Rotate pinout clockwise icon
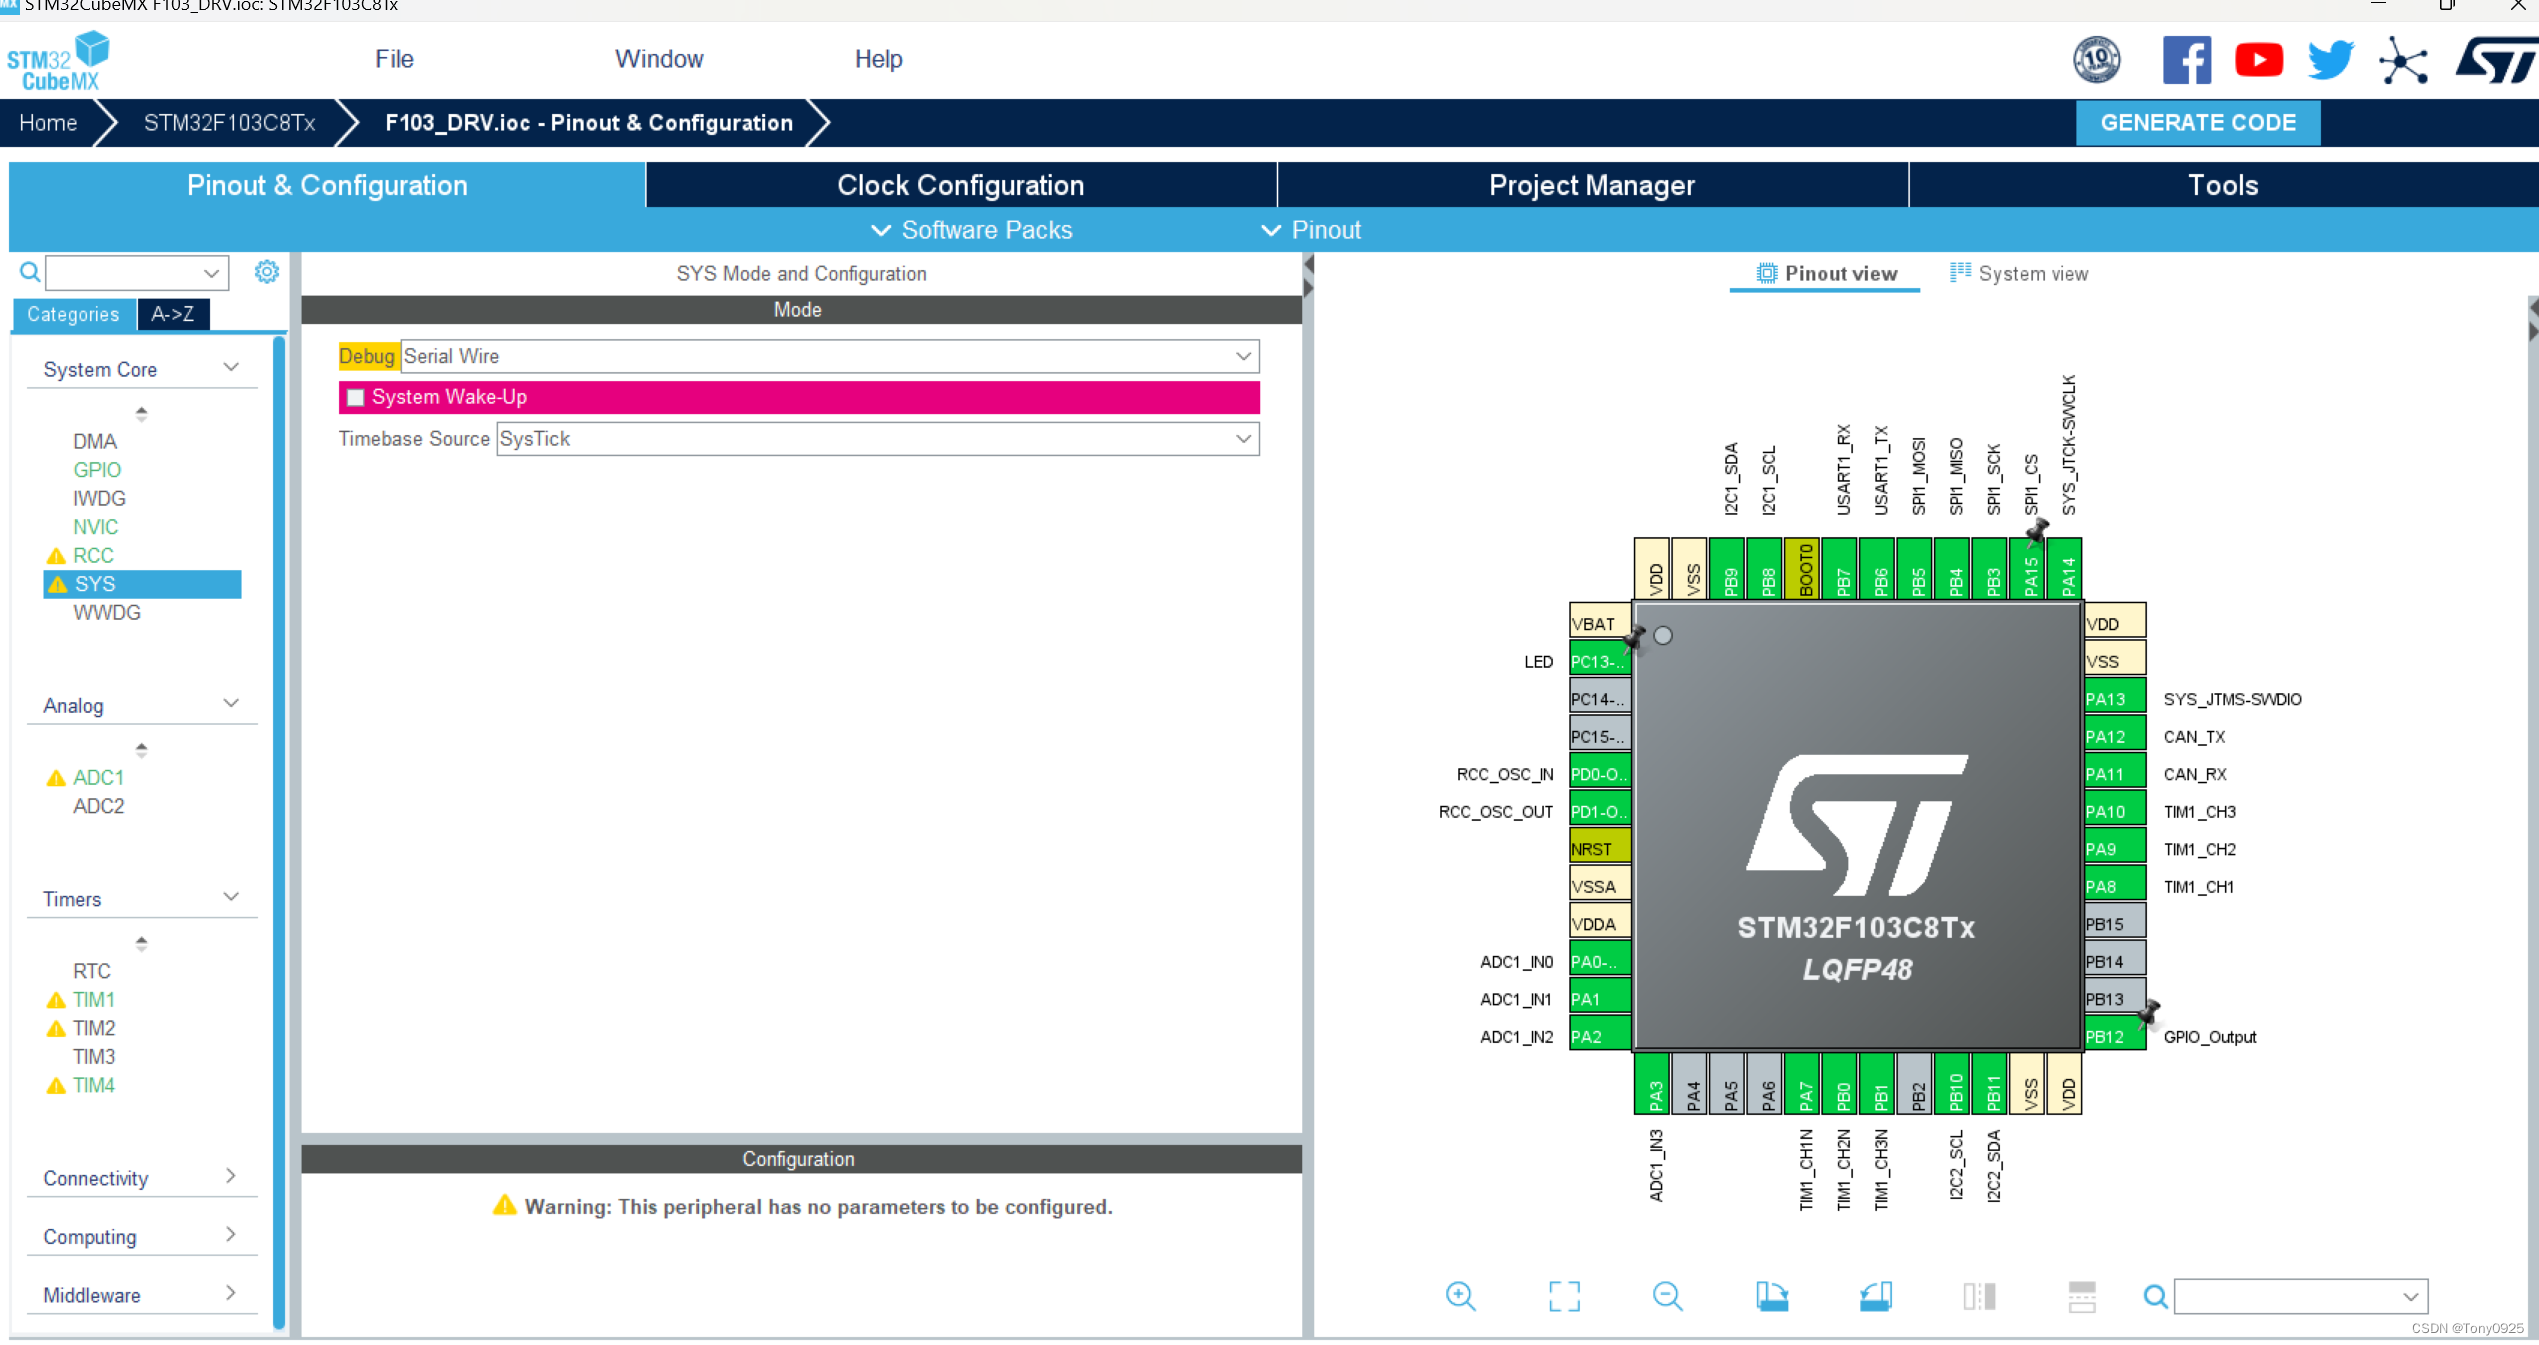 pos(1772,1296)
